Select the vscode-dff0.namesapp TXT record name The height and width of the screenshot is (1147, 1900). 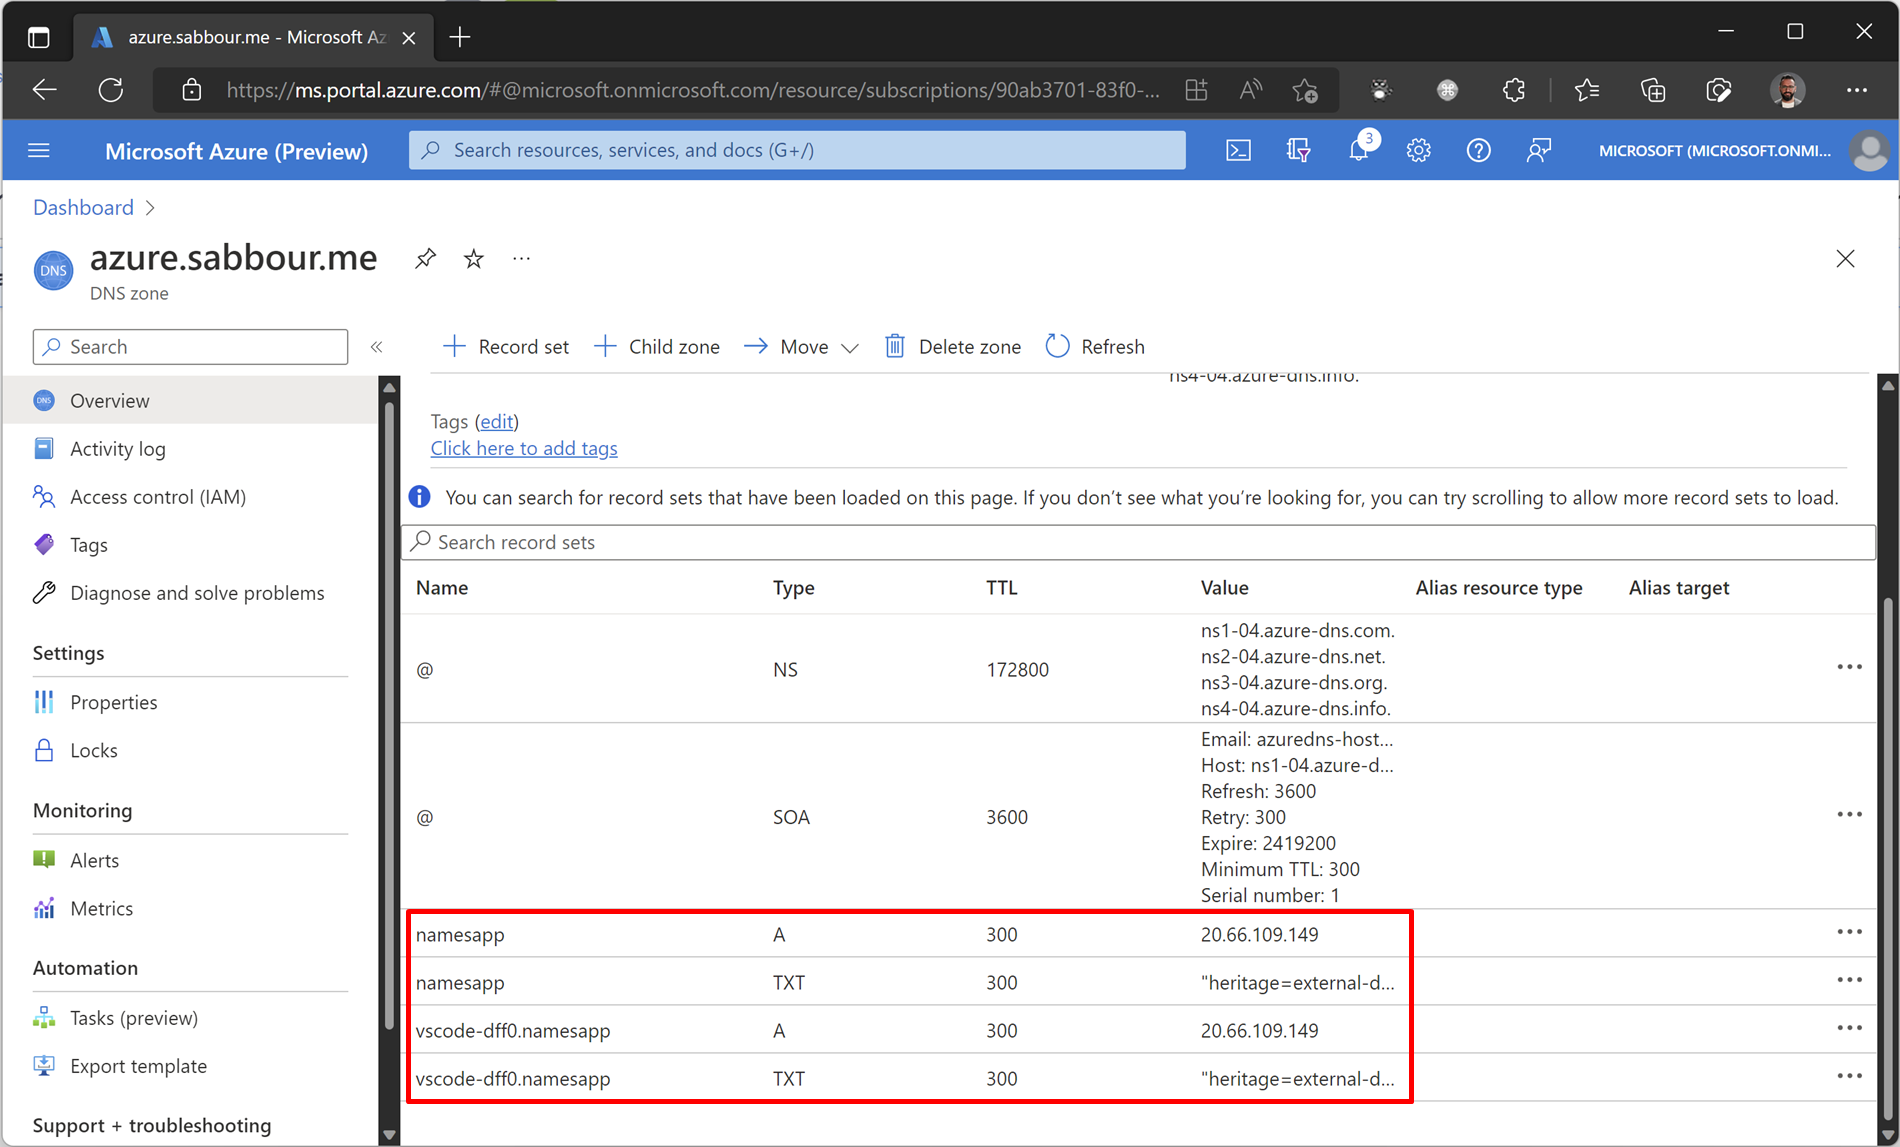click(513, 1079)
